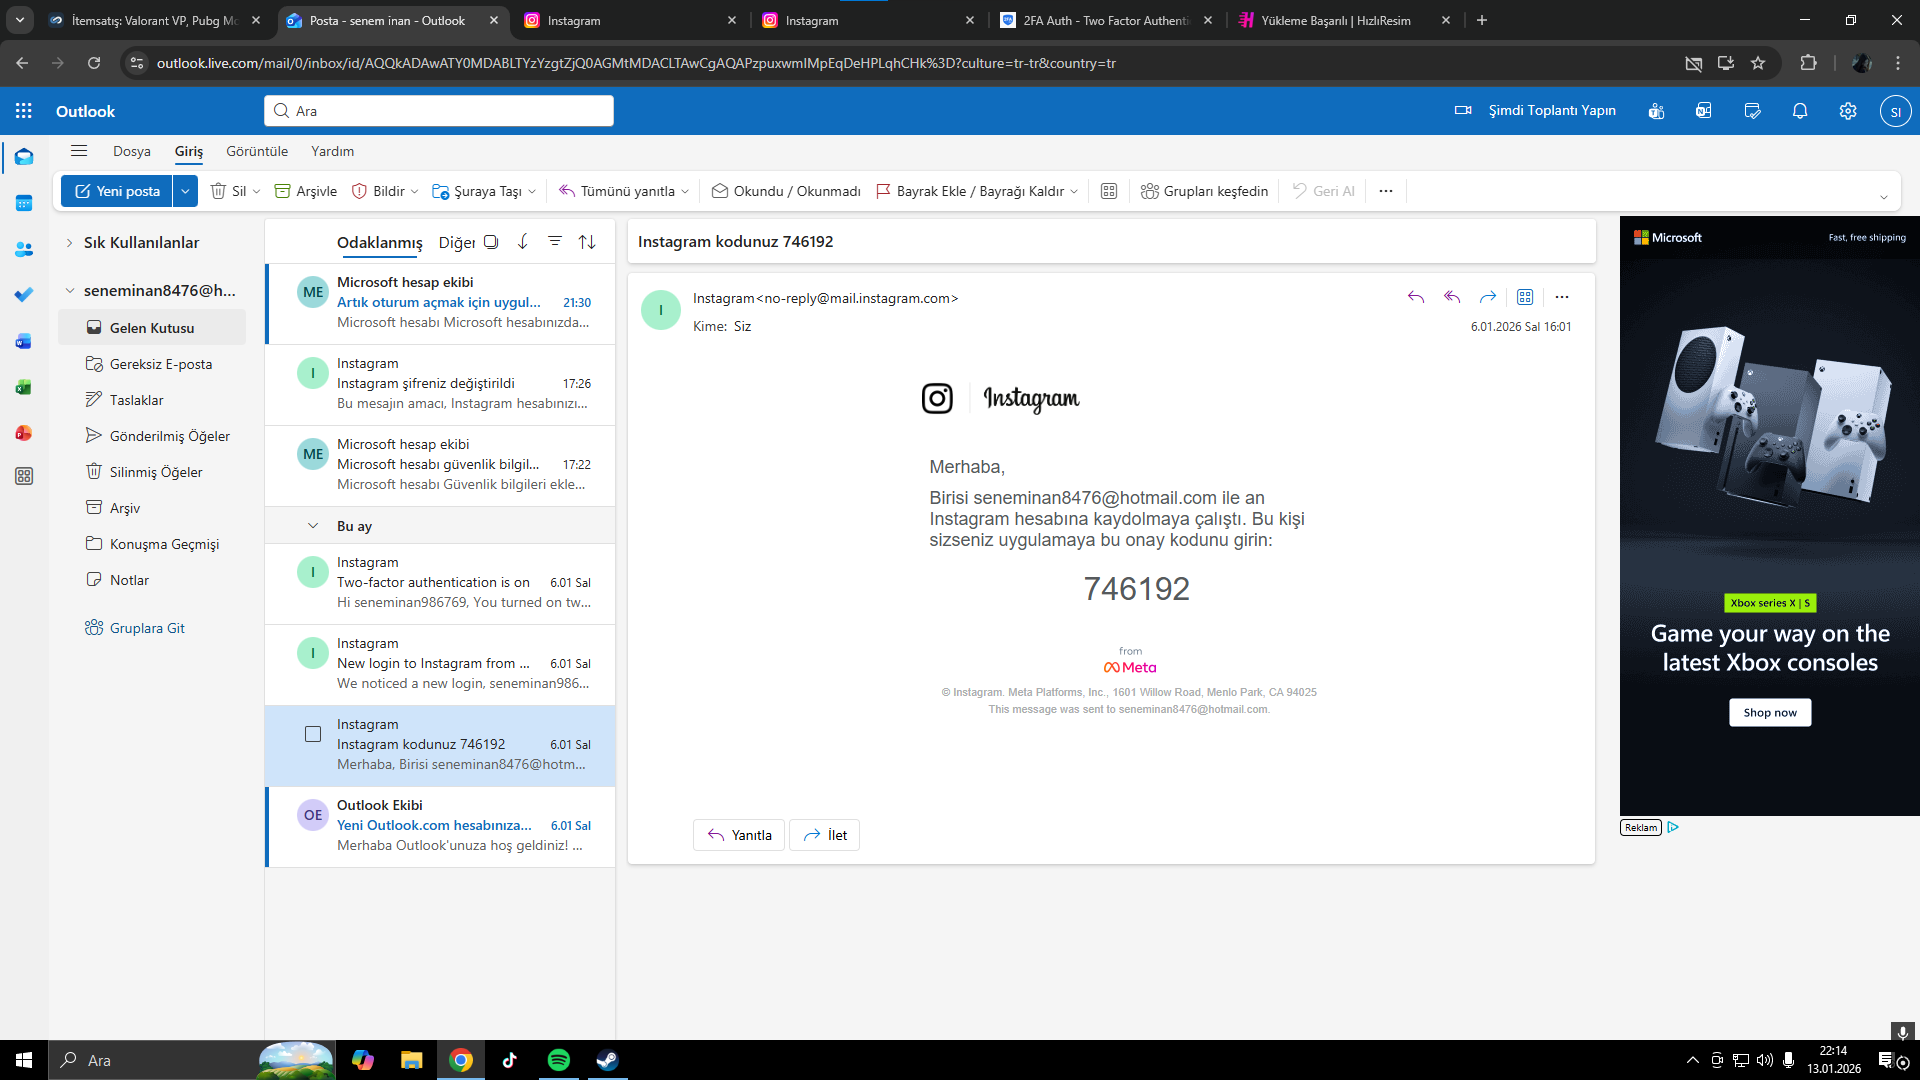Screen dimensions: 1920x1080
Task: Open the Outlook app launcher grid
Action: click(x=24, y=111)
